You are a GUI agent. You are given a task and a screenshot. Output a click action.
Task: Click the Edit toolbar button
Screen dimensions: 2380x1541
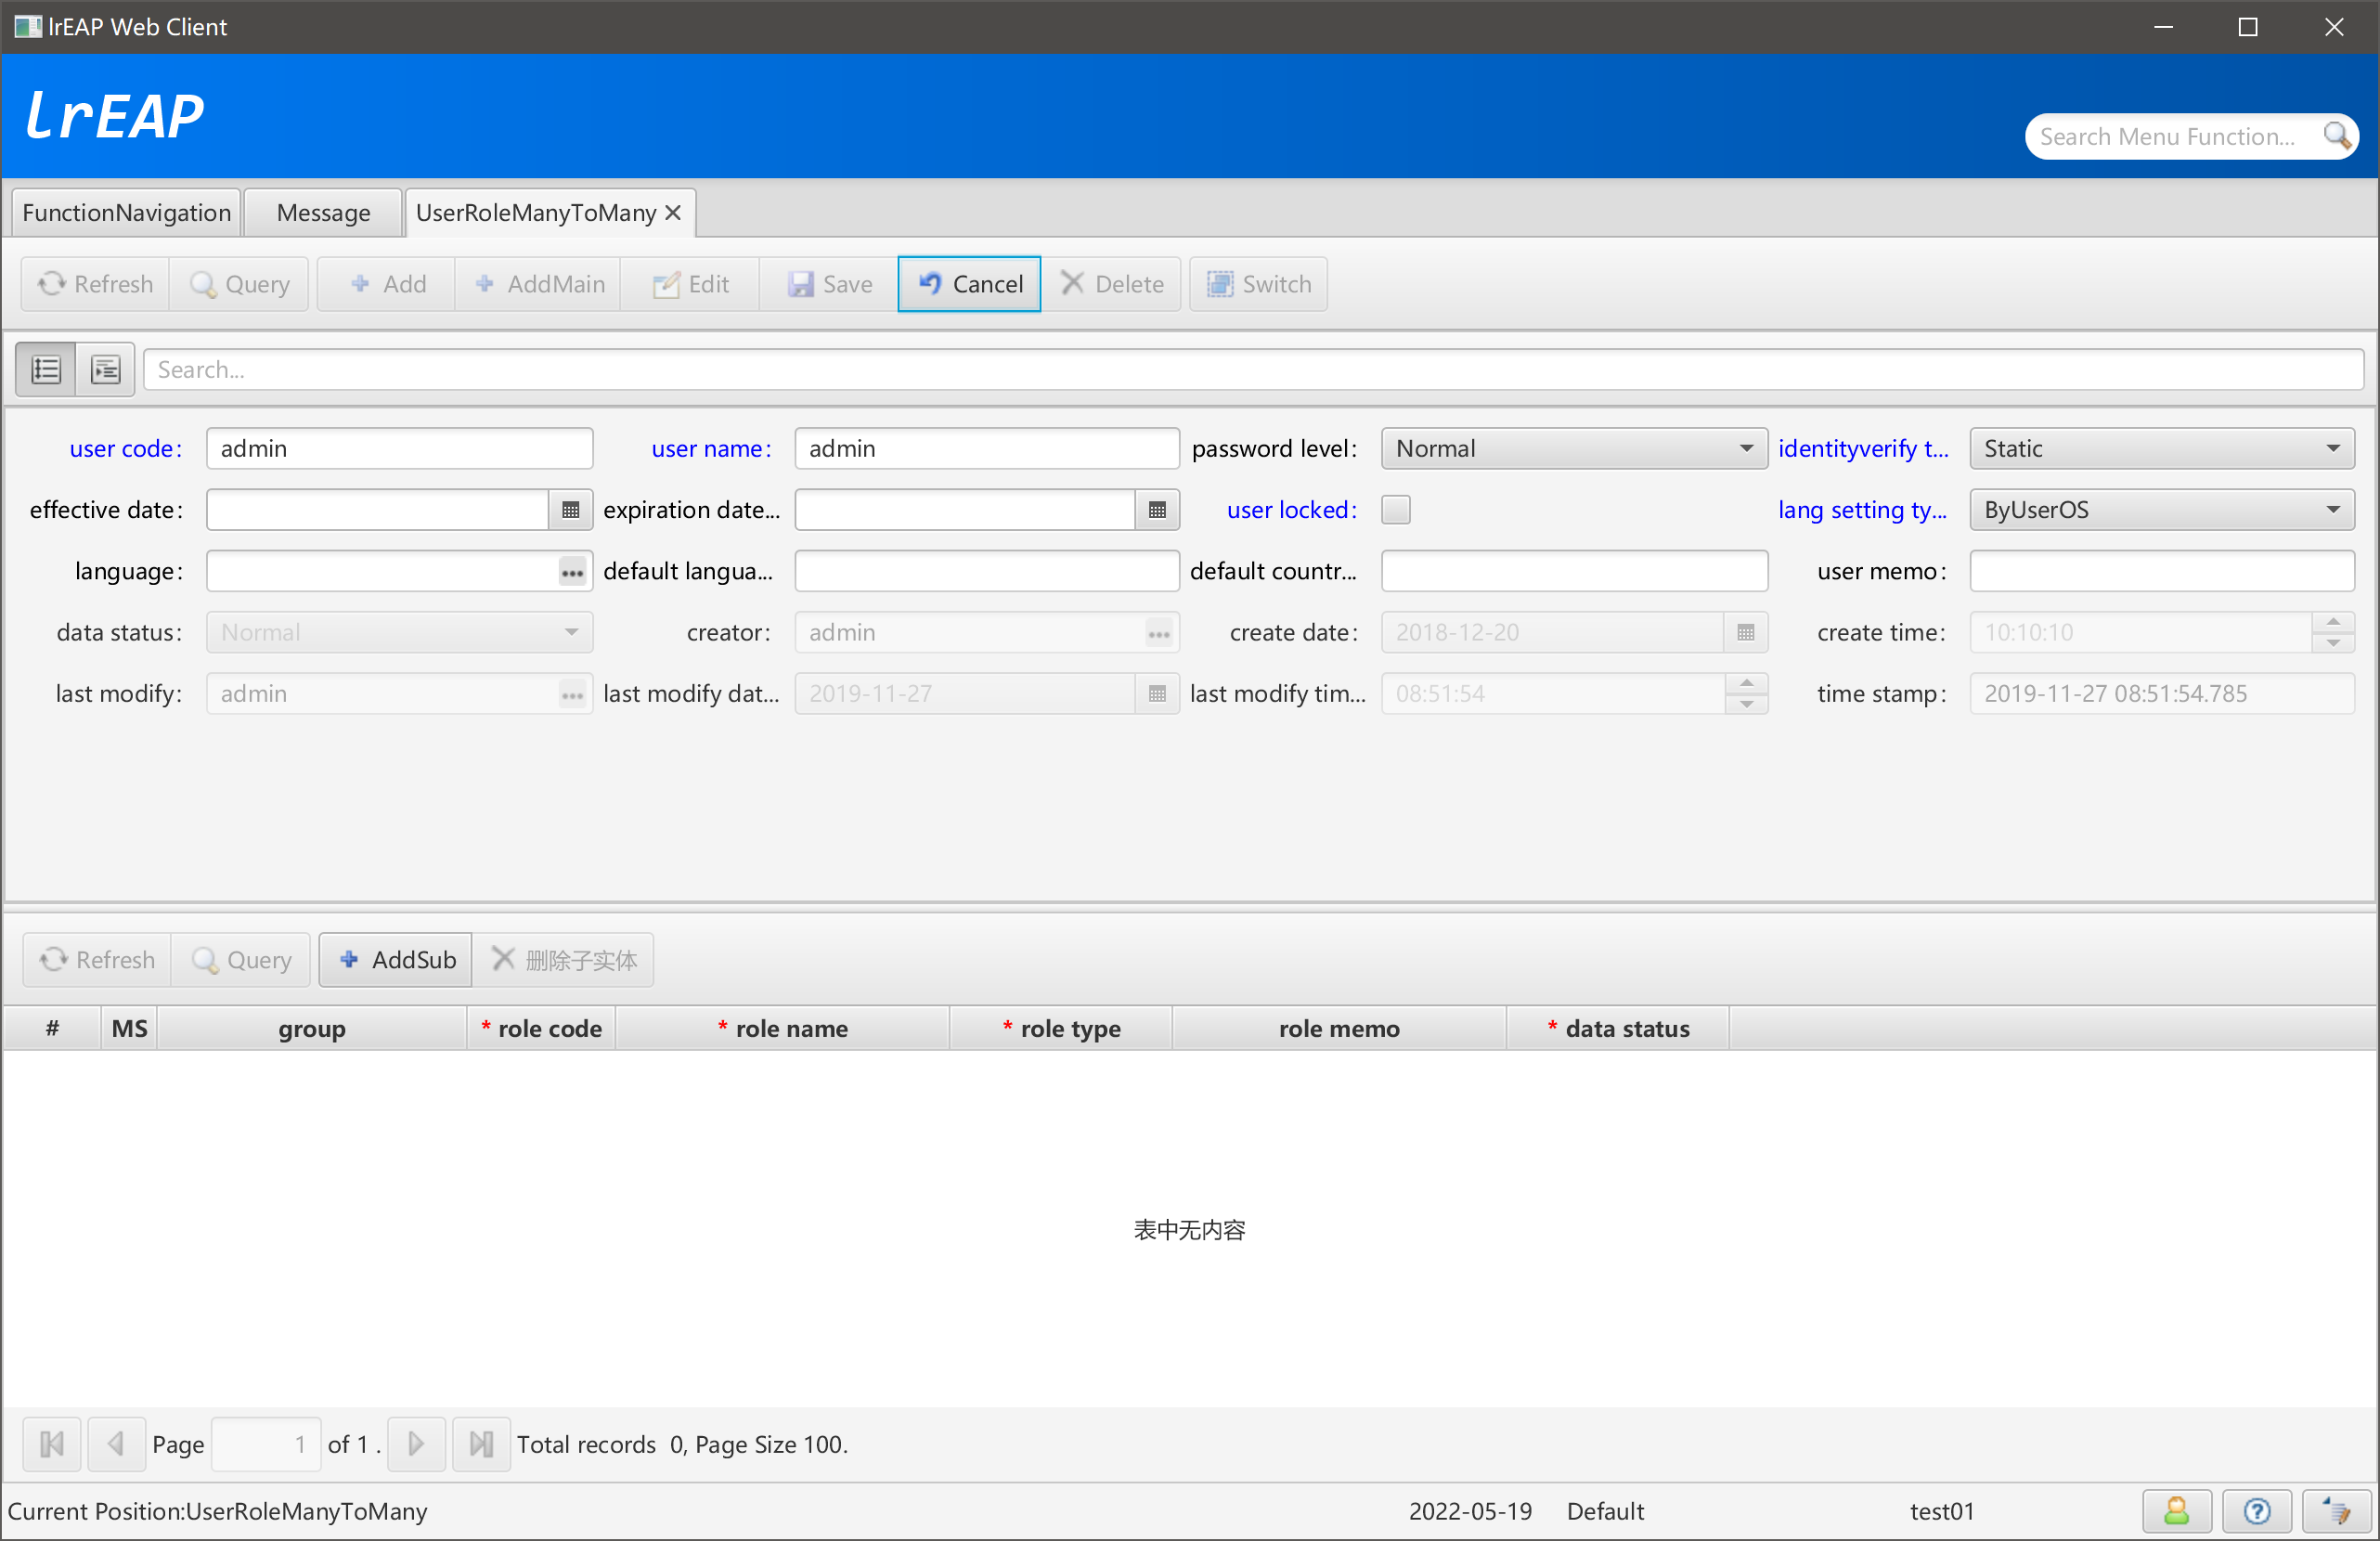(x=690, y=284)
